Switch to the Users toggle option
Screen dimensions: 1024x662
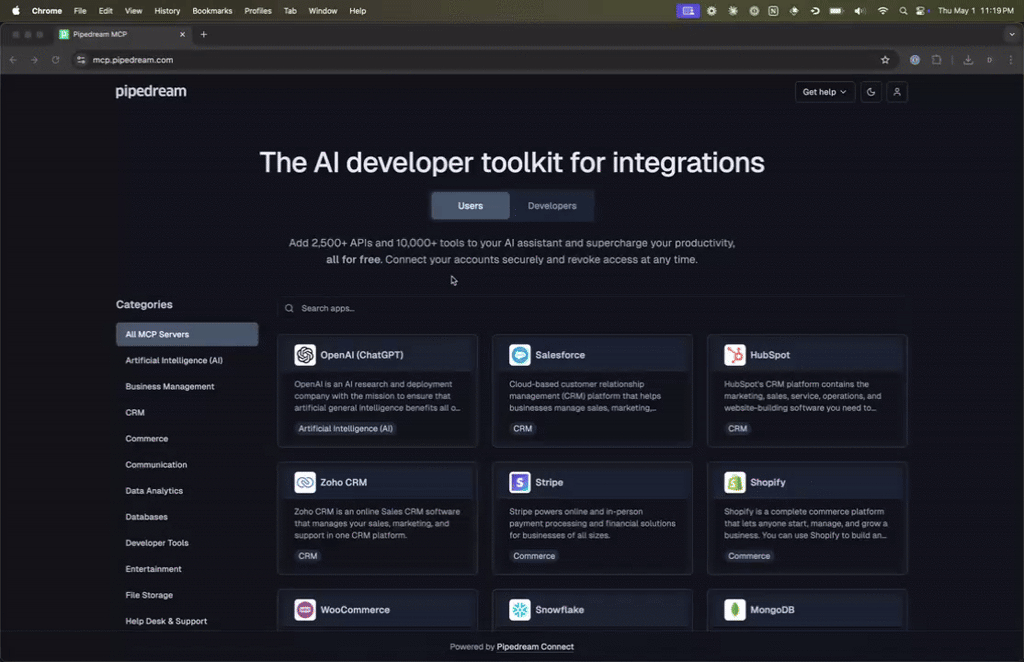pyautogui.click(x=470, y=206)
